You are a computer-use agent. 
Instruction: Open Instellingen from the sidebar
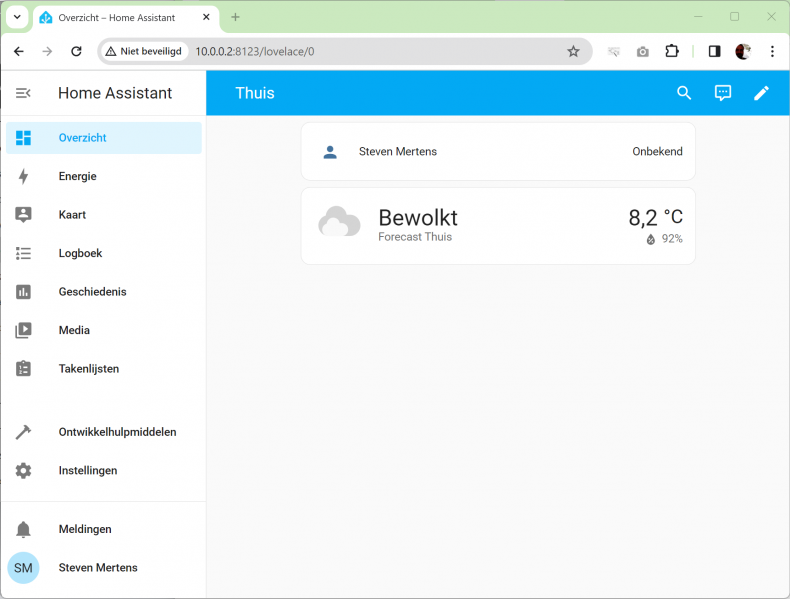pyautogui.click(x=104, y=471)
